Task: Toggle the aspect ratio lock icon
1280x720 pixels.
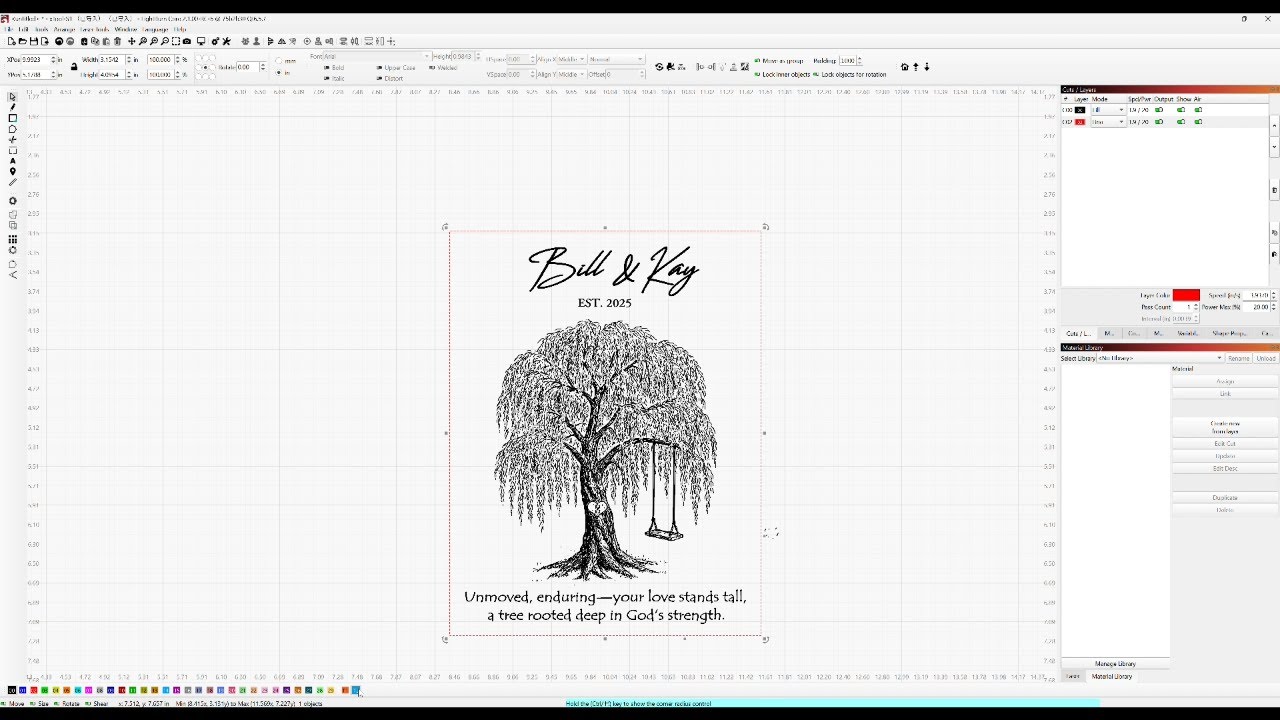Action: point(74,66)
